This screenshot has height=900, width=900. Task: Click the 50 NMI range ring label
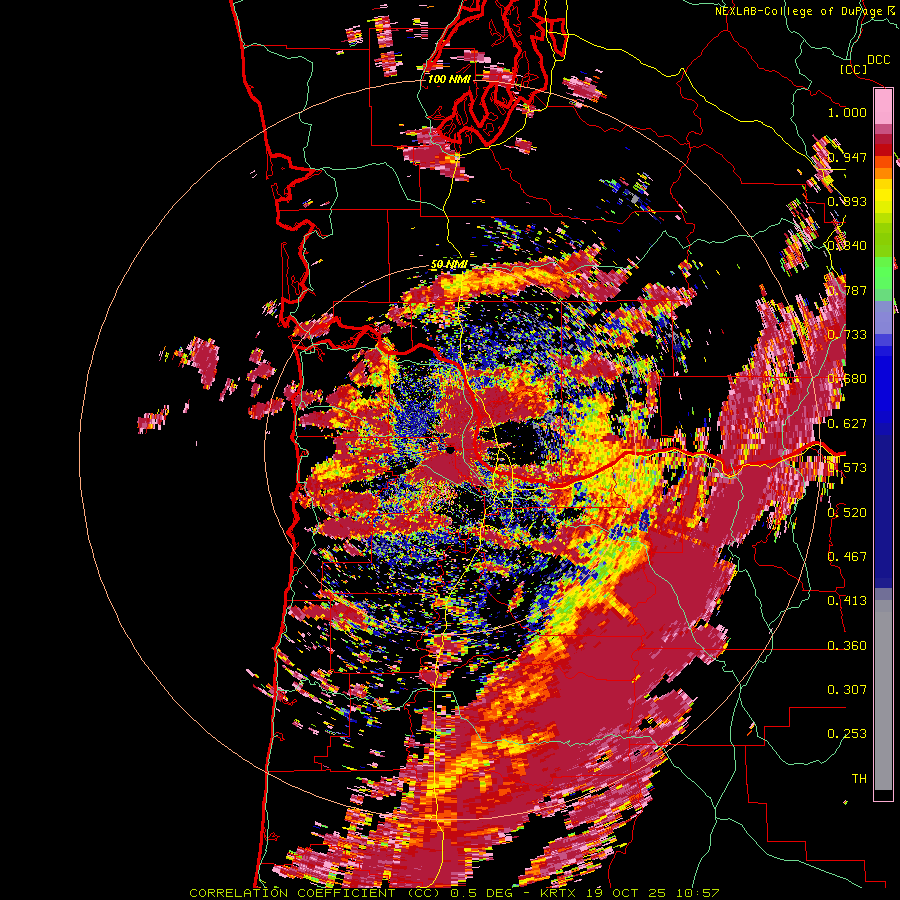[449, 265]
